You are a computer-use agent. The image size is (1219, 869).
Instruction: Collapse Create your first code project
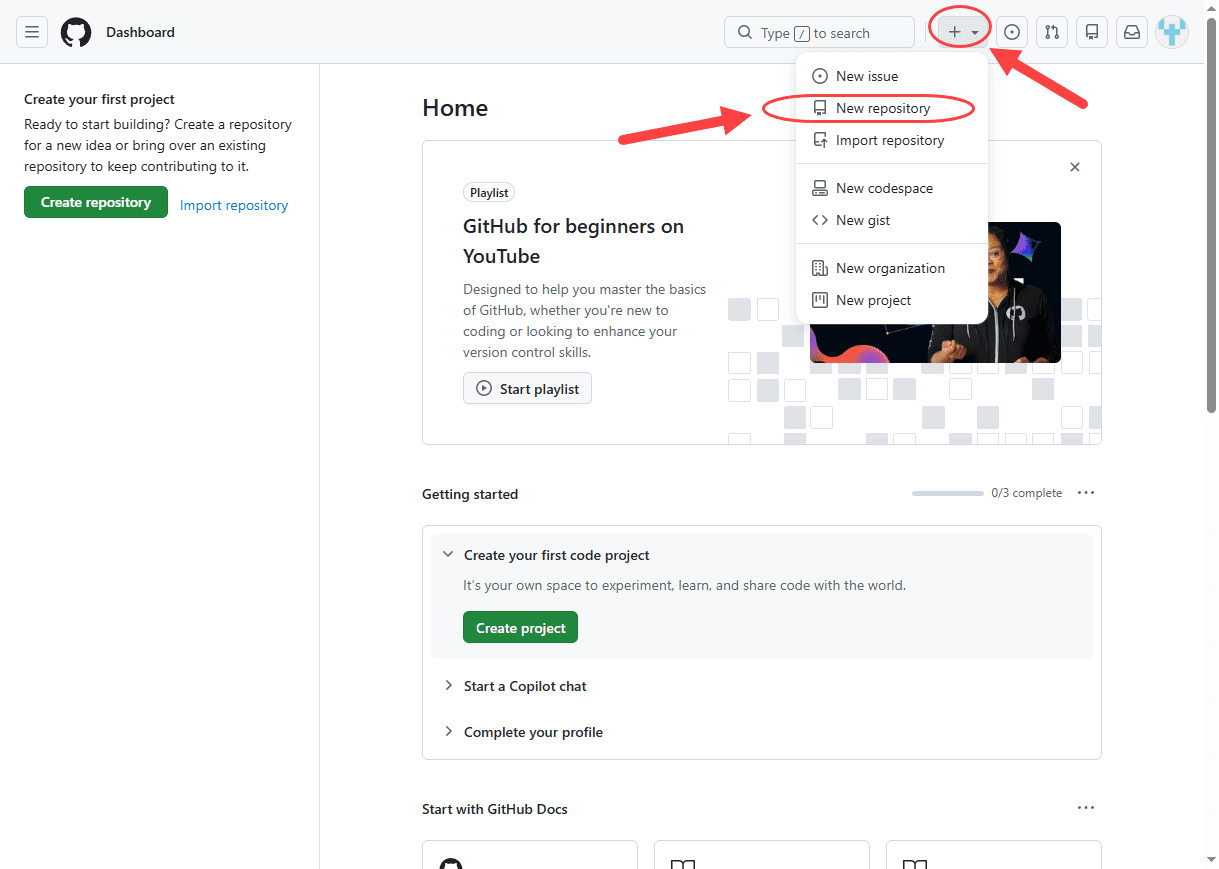[x=448, y=554]
